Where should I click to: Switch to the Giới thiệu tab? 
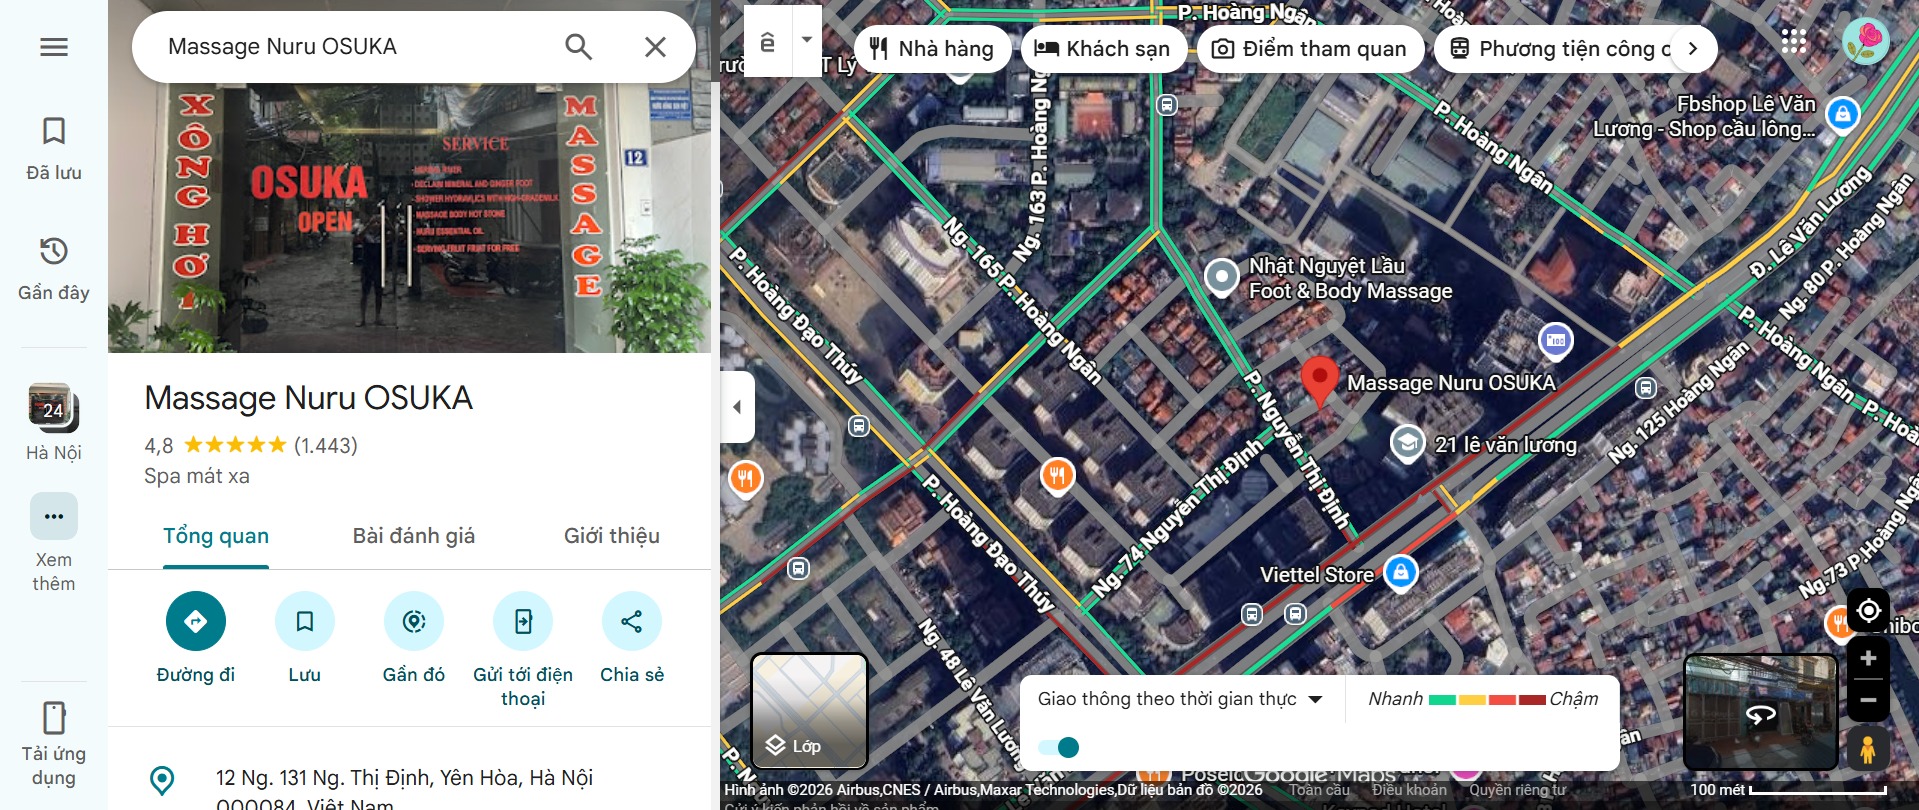click(x=612, y=536)
